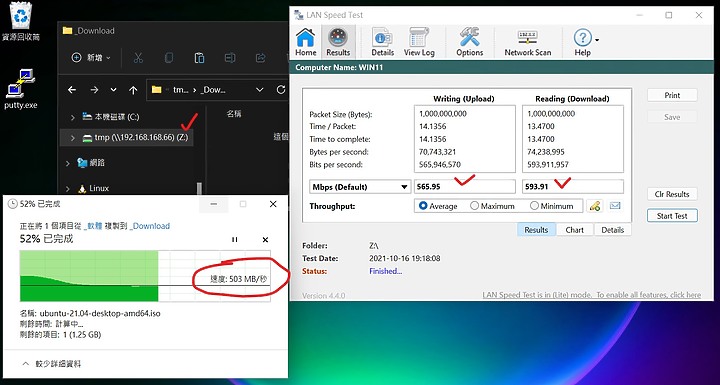This screenshot has width=720, height=385.
Task: Click the copy progress speed graph
Action: [145, 276]
